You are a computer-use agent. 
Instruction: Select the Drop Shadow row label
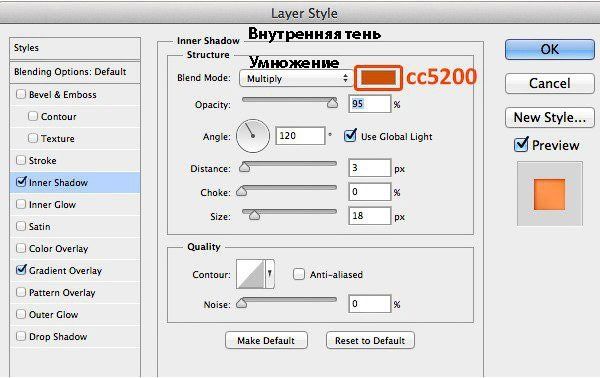[x=58, y=336]
